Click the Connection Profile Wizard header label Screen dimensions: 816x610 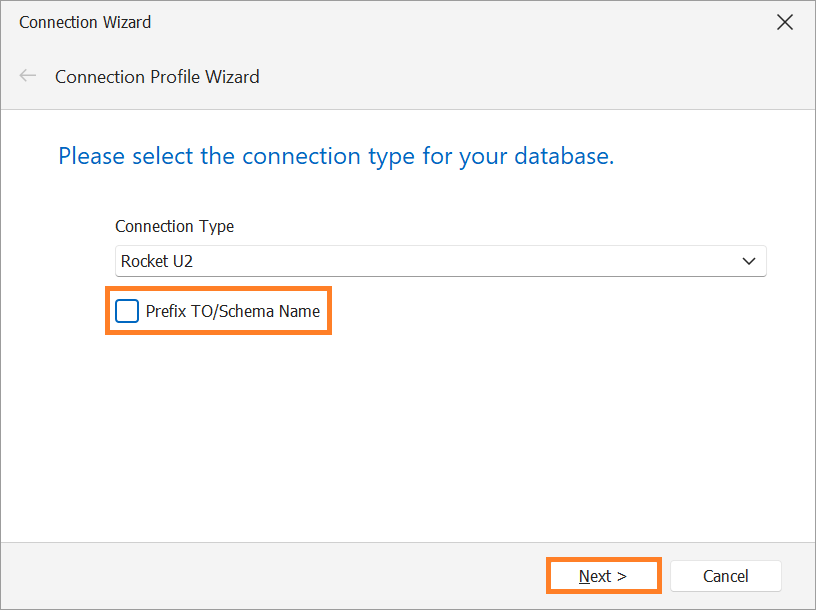(x=157, y=76)
